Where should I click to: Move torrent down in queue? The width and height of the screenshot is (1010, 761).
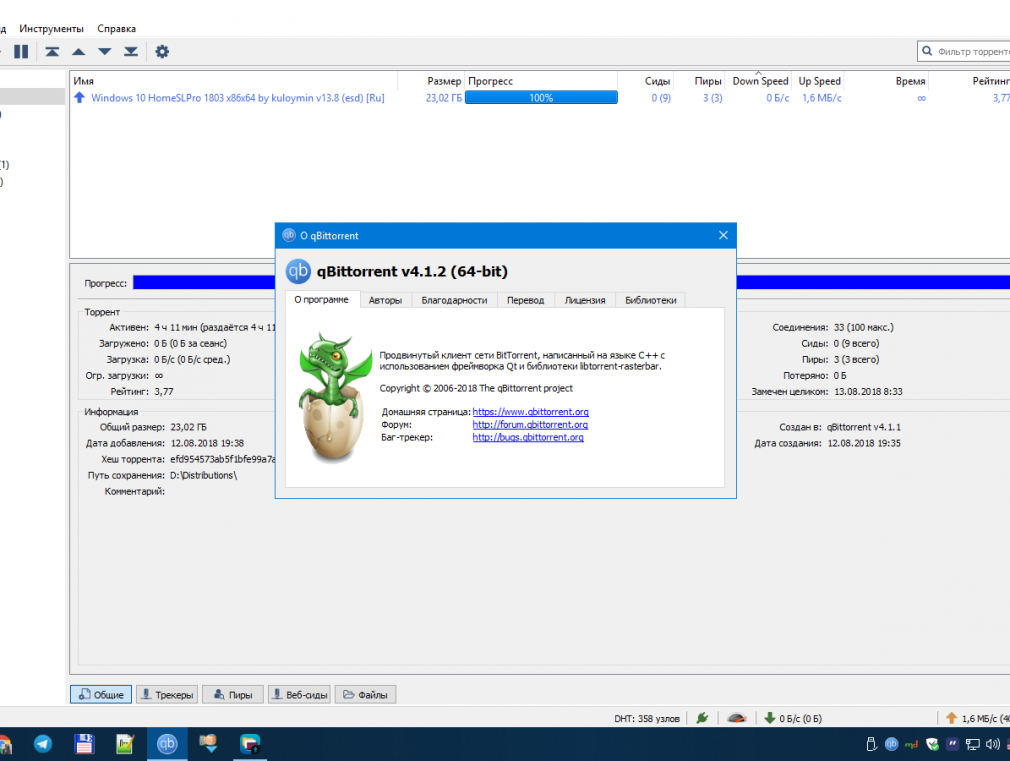pos(104,52)
